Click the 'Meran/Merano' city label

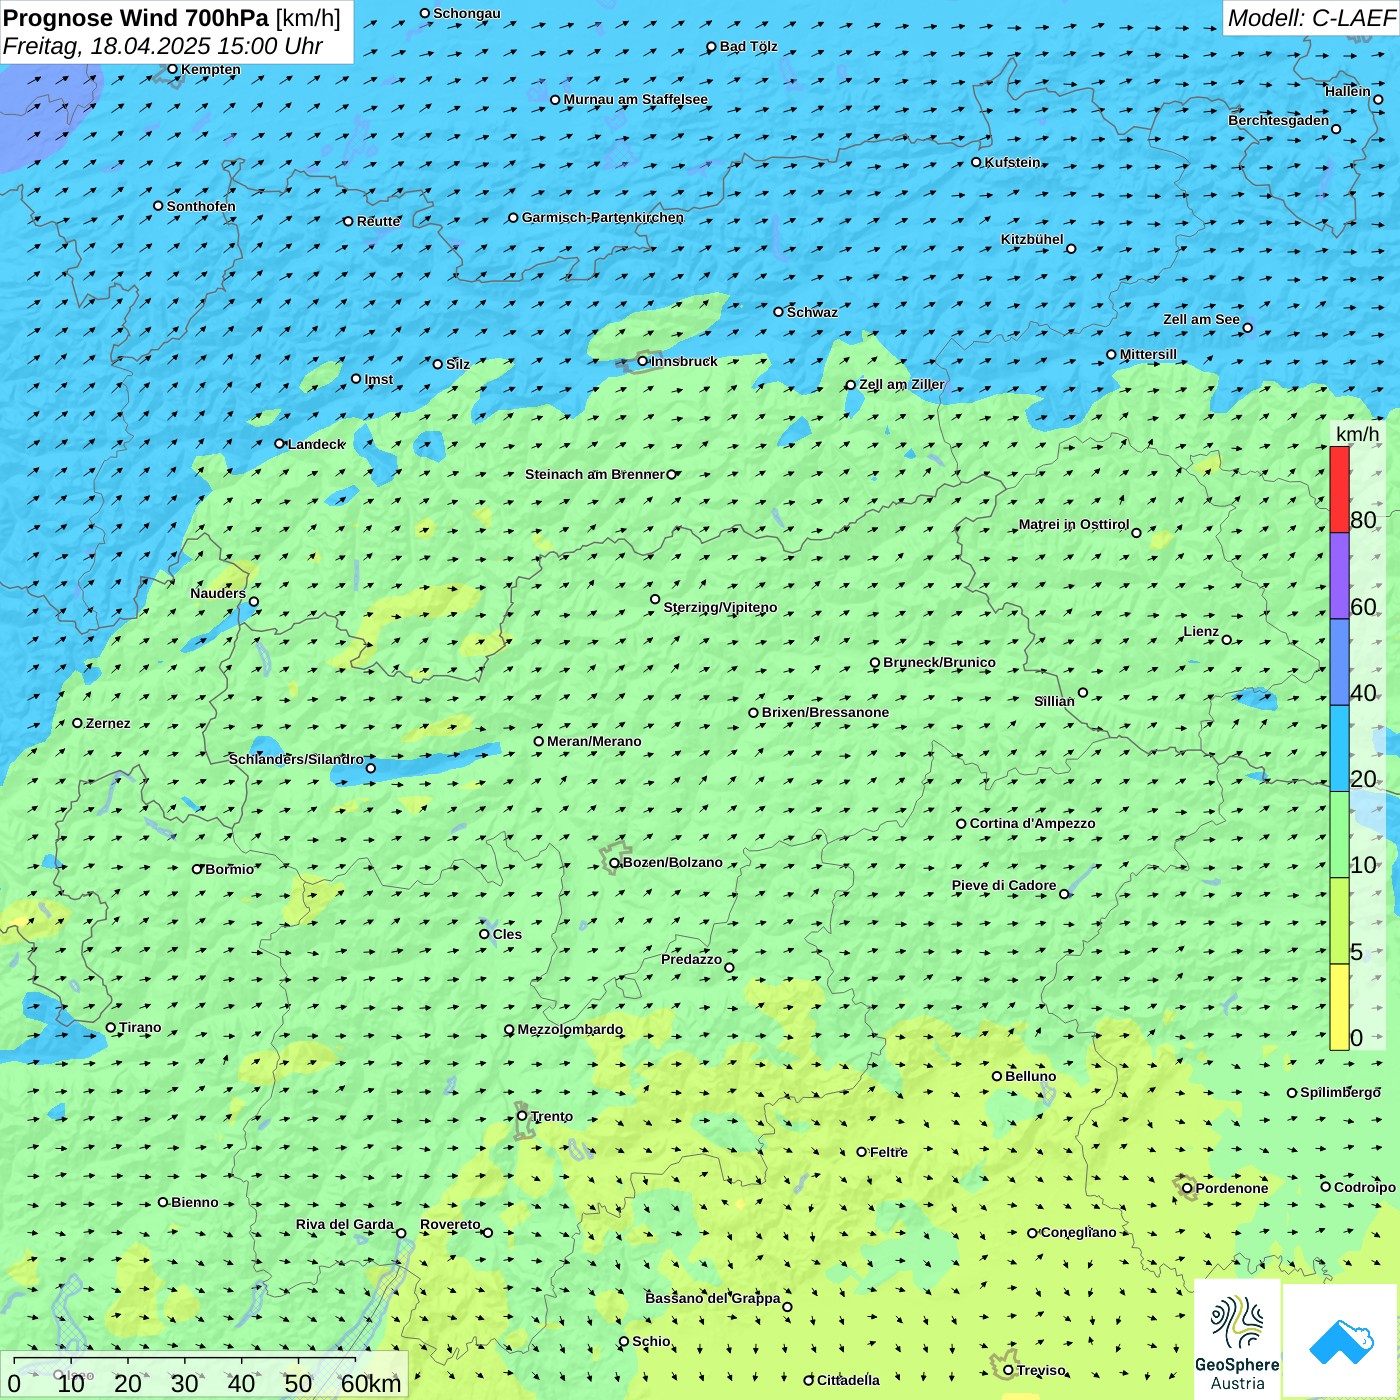coord(594,741)
